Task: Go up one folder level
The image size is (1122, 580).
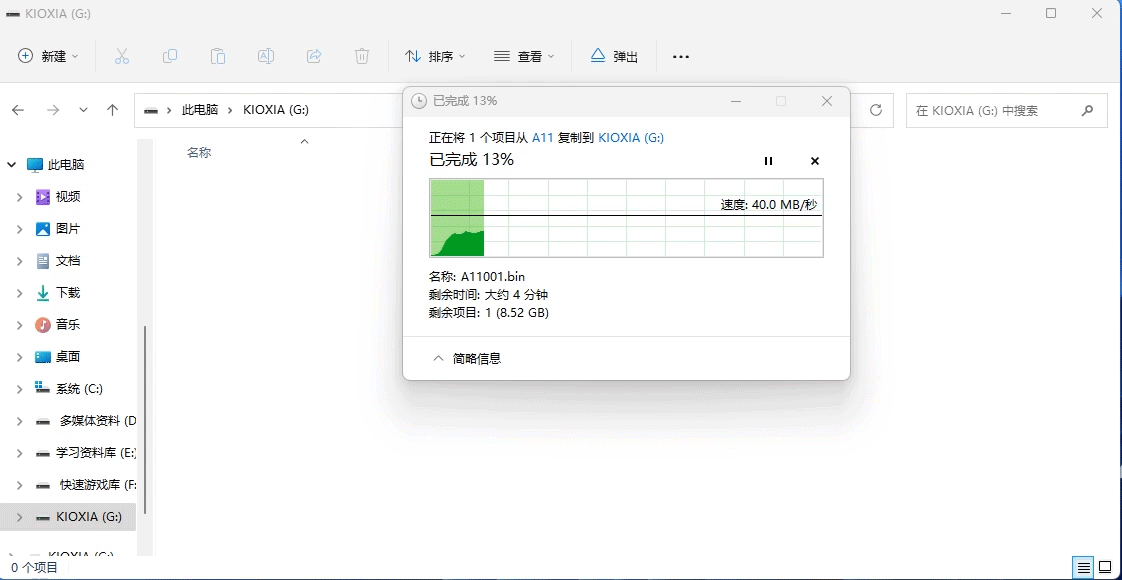Action: (x=112, y=110)
